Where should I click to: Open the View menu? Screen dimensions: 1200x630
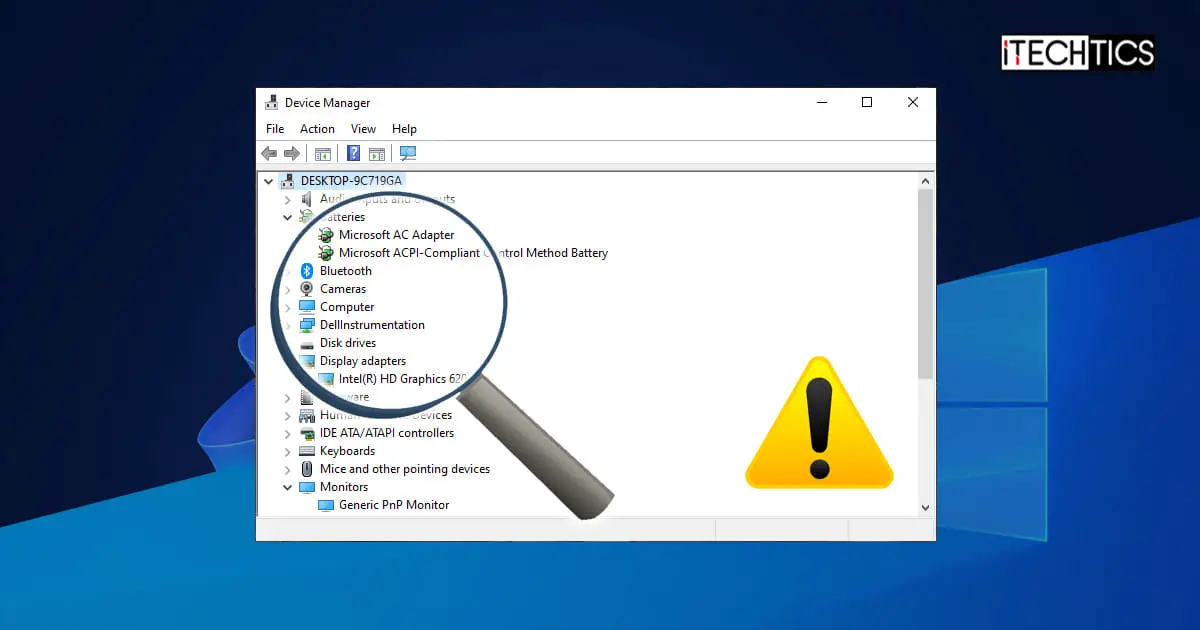click(x=363, y=129)
